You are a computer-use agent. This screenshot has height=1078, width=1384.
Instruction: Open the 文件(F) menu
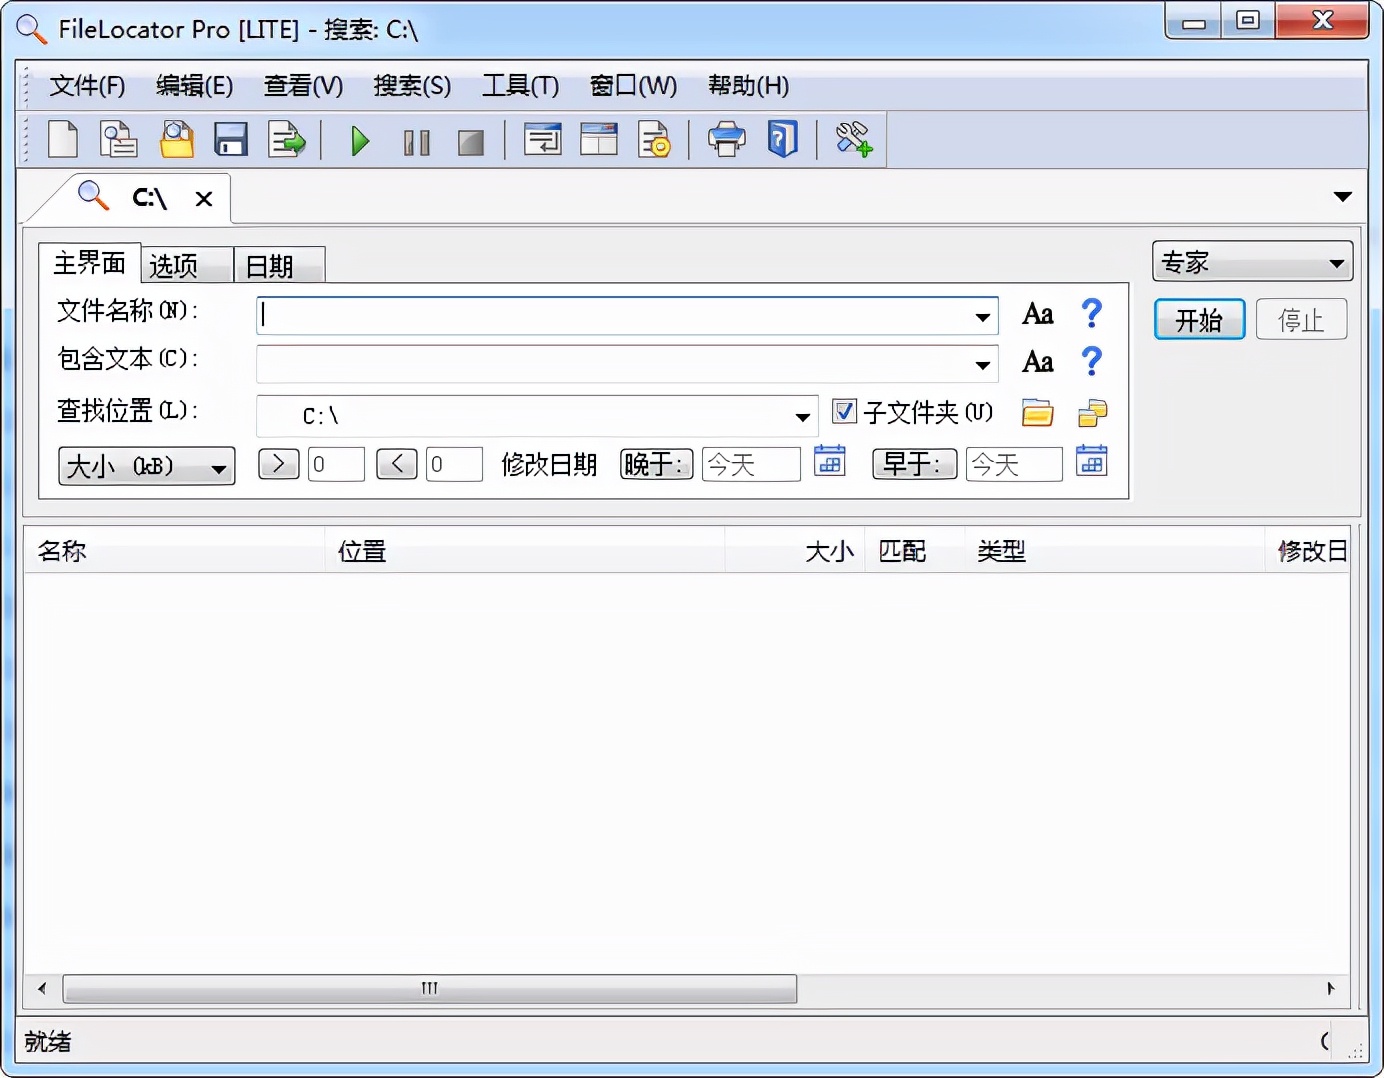coord(88,86)
